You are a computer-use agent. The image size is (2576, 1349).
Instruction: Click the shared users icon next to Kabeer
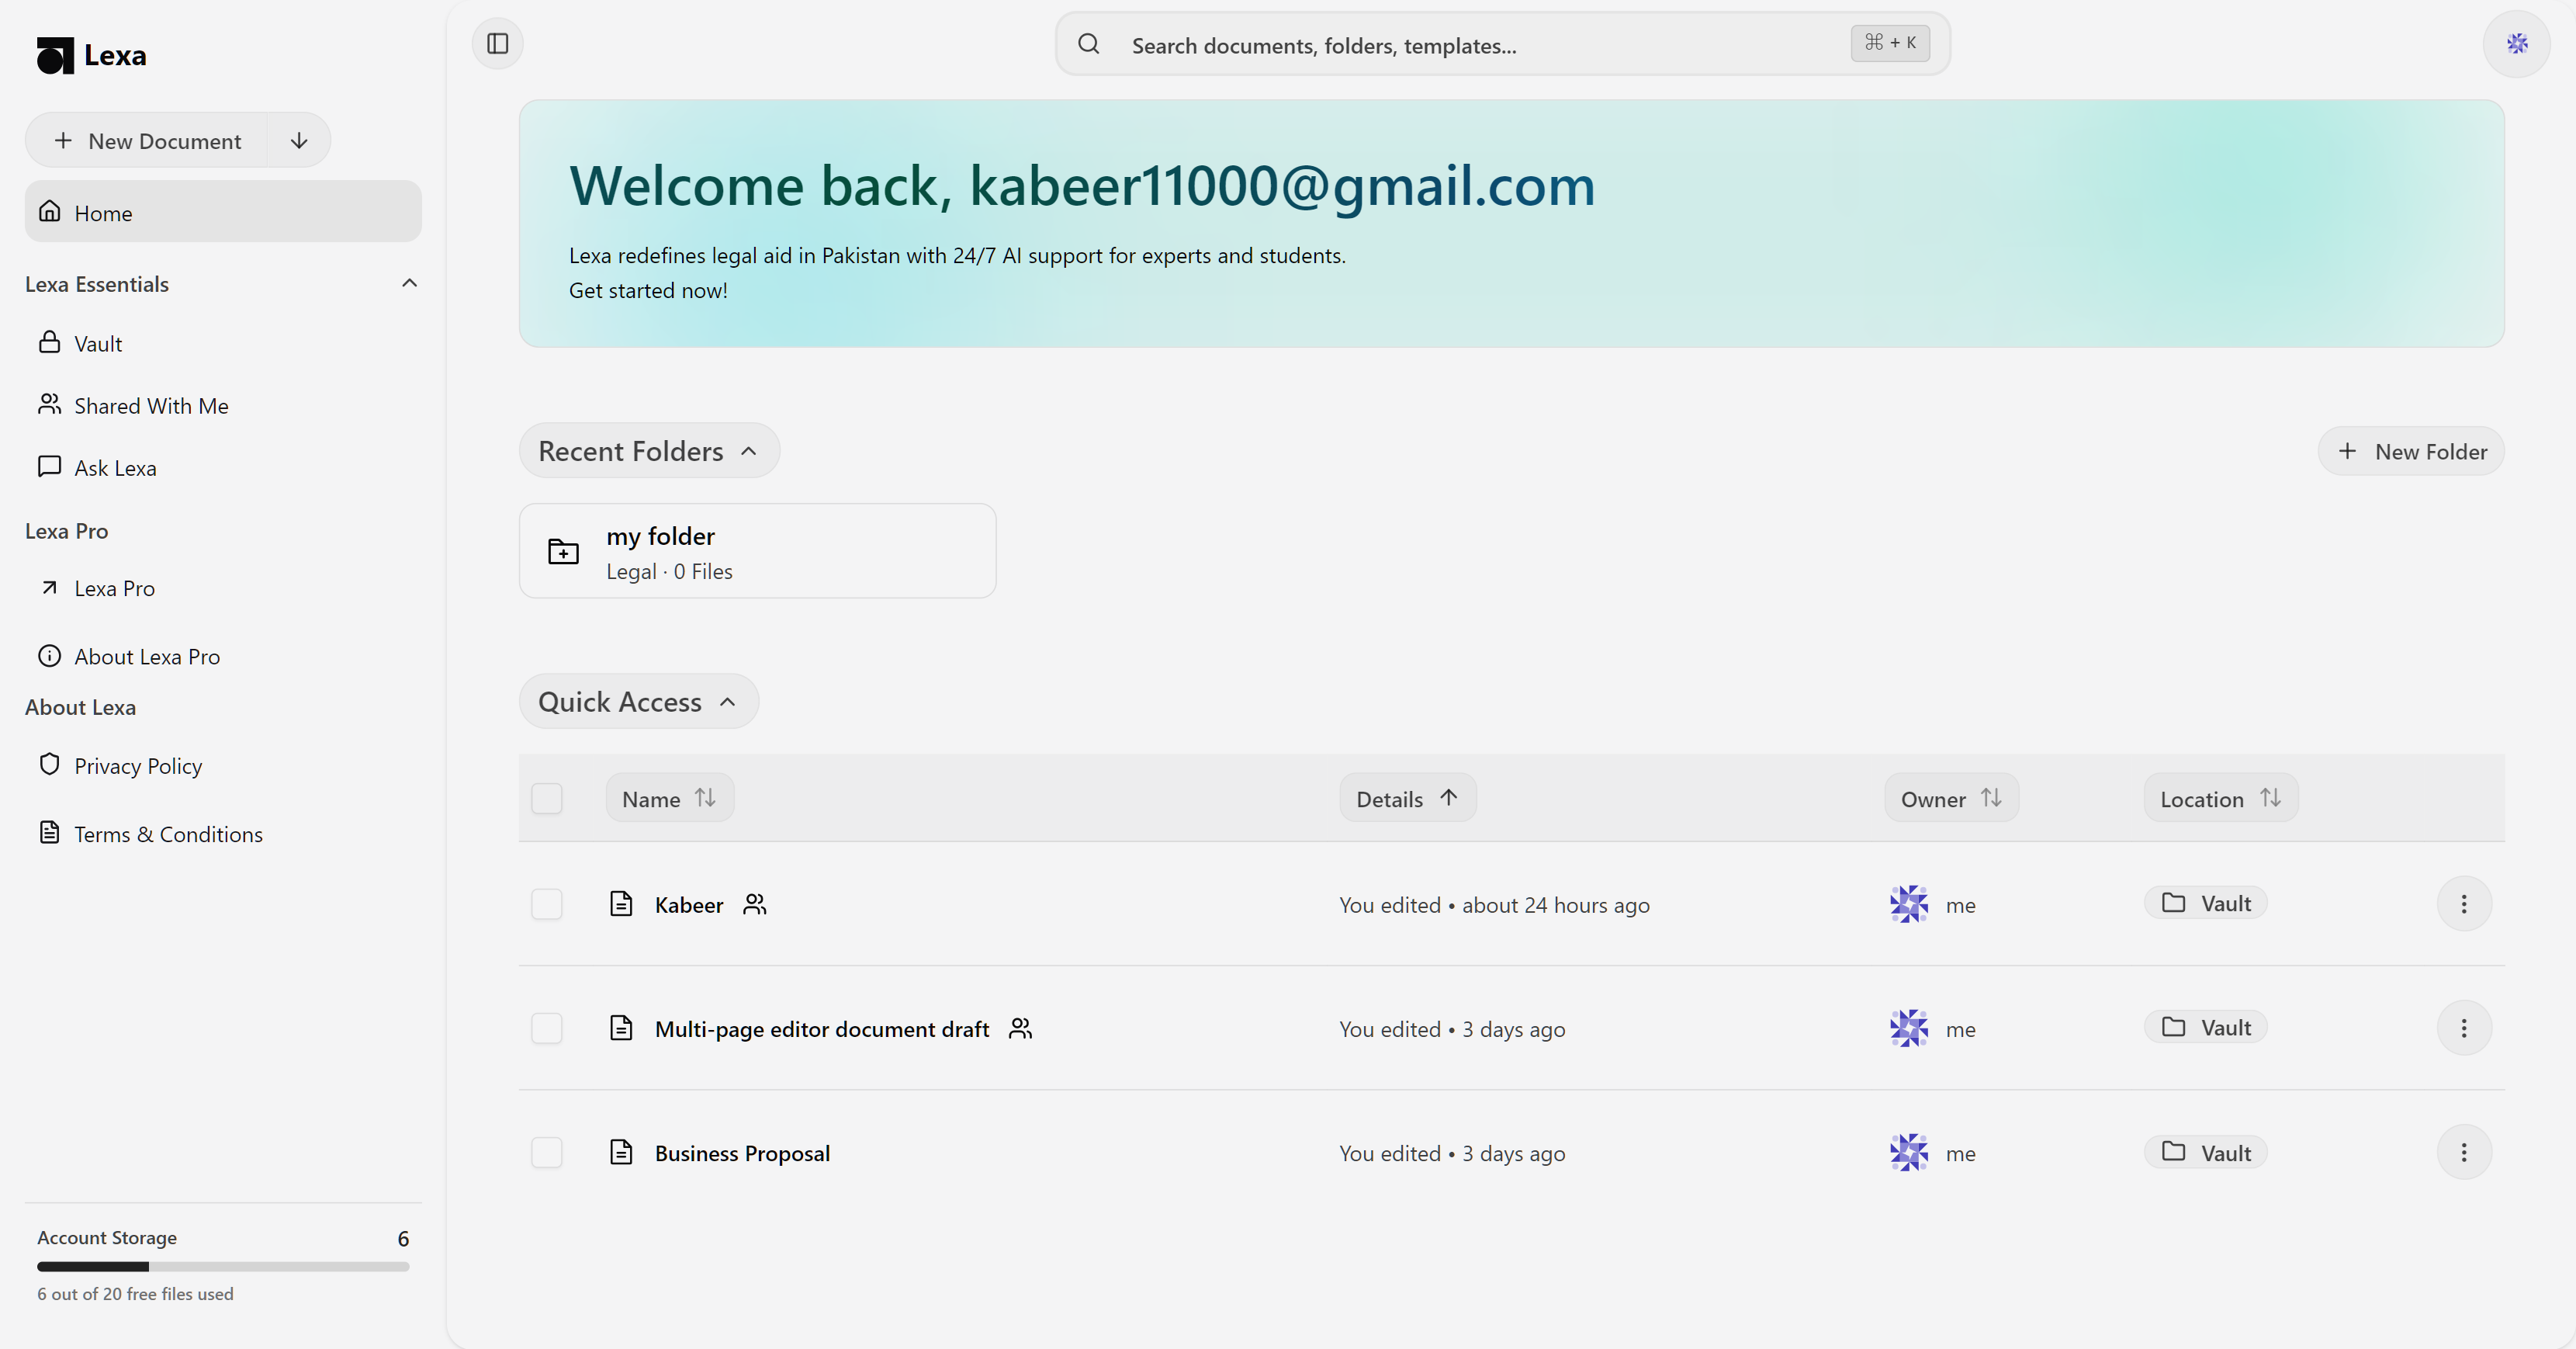pos(755,904)
